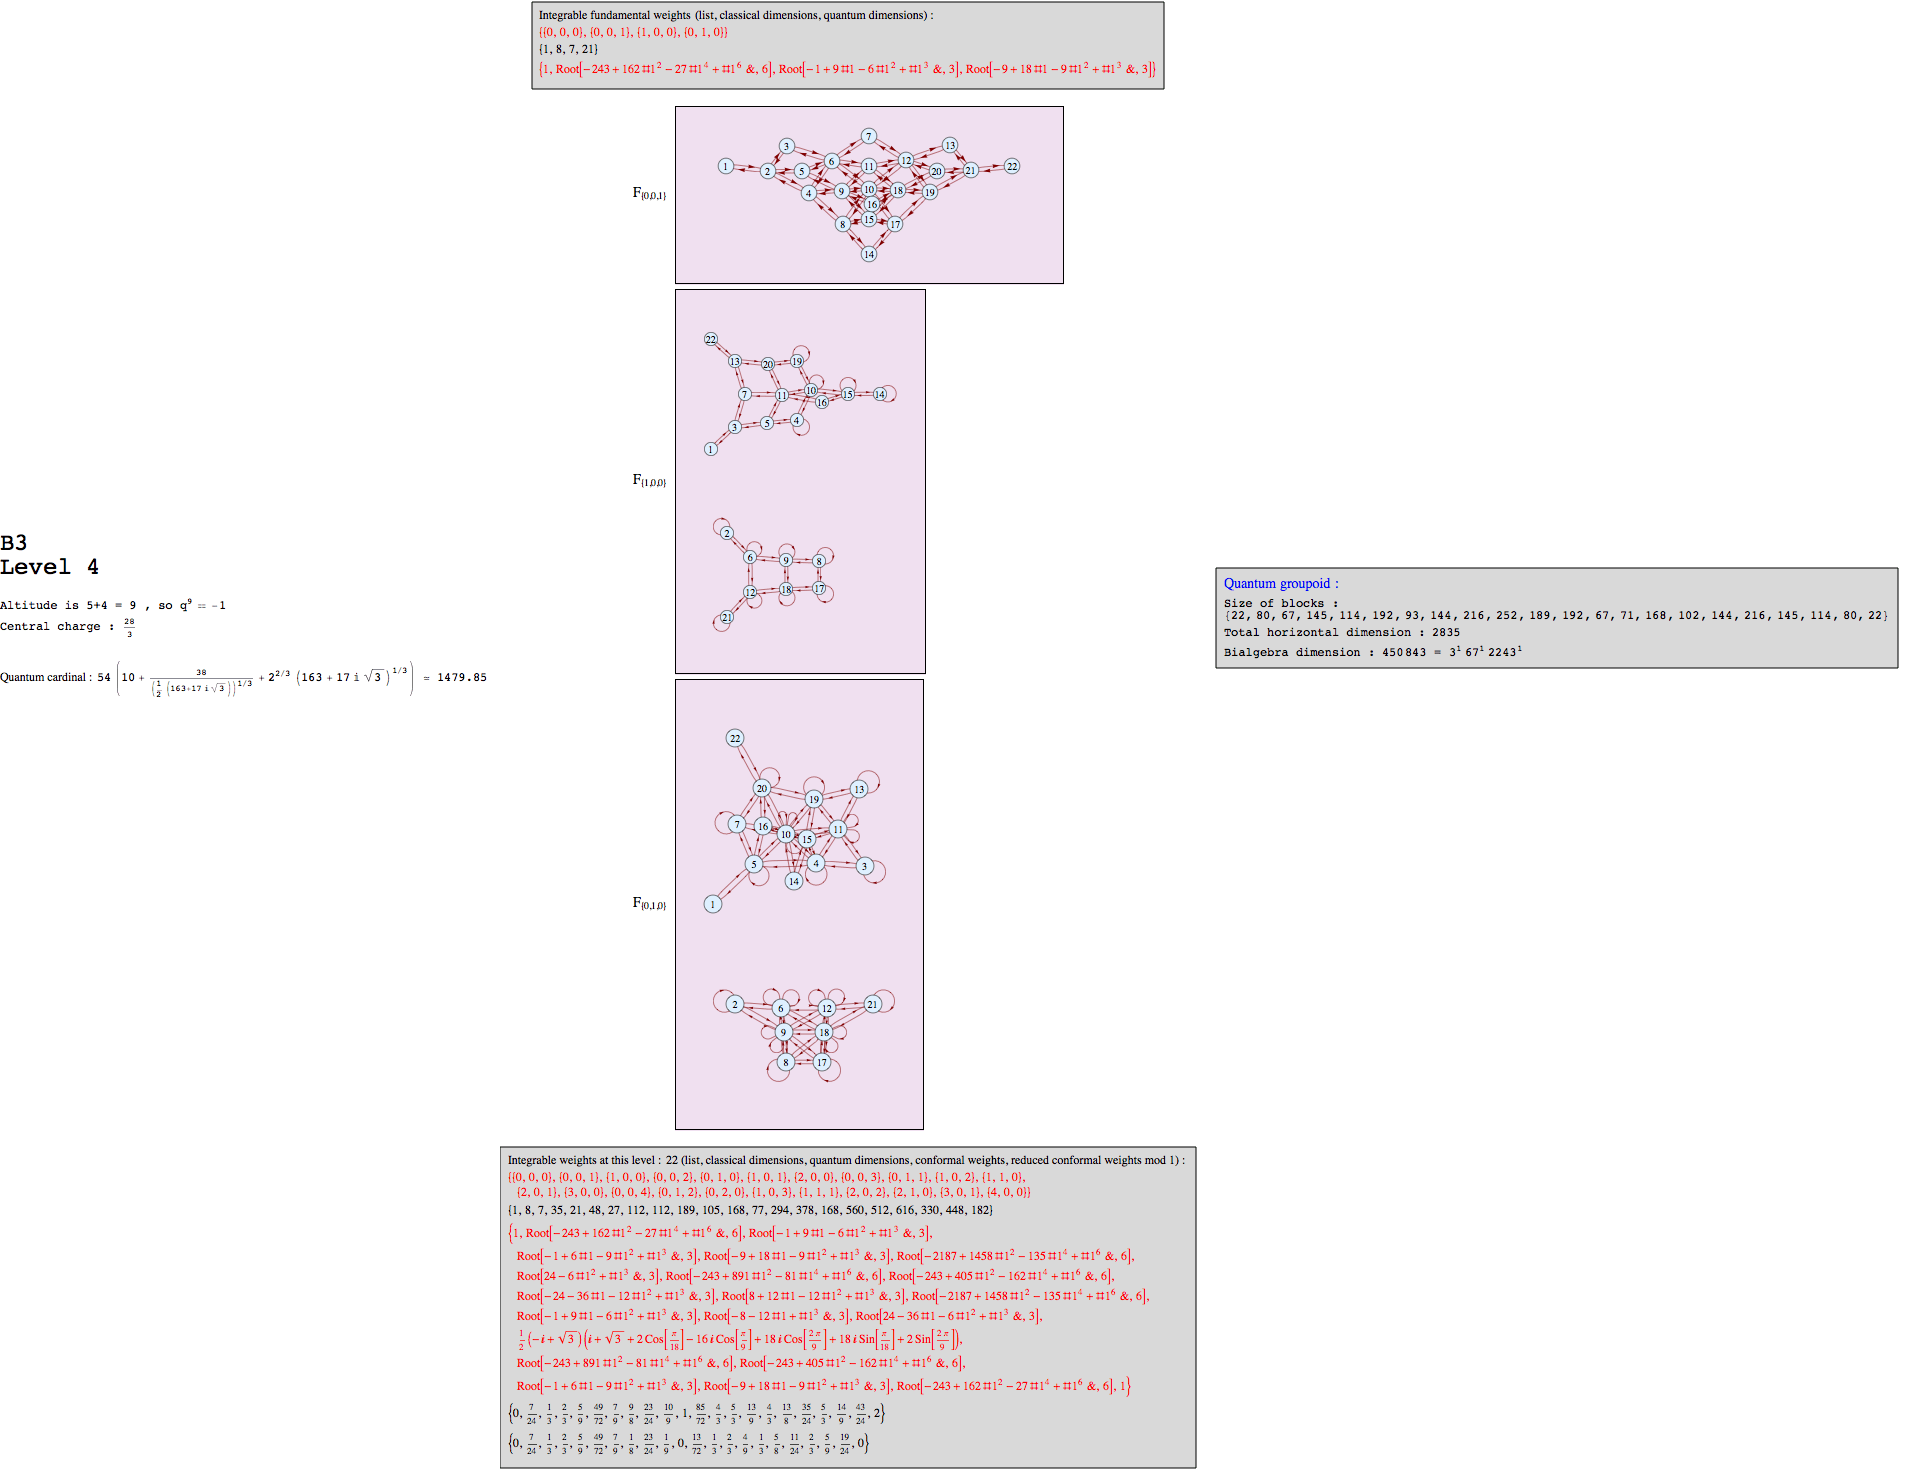Image resolution: width=1908 pixels, height=1472 pixels.
Task: Click node 21 in the F{0,1,0} graph
Action: click(873, 1004)
